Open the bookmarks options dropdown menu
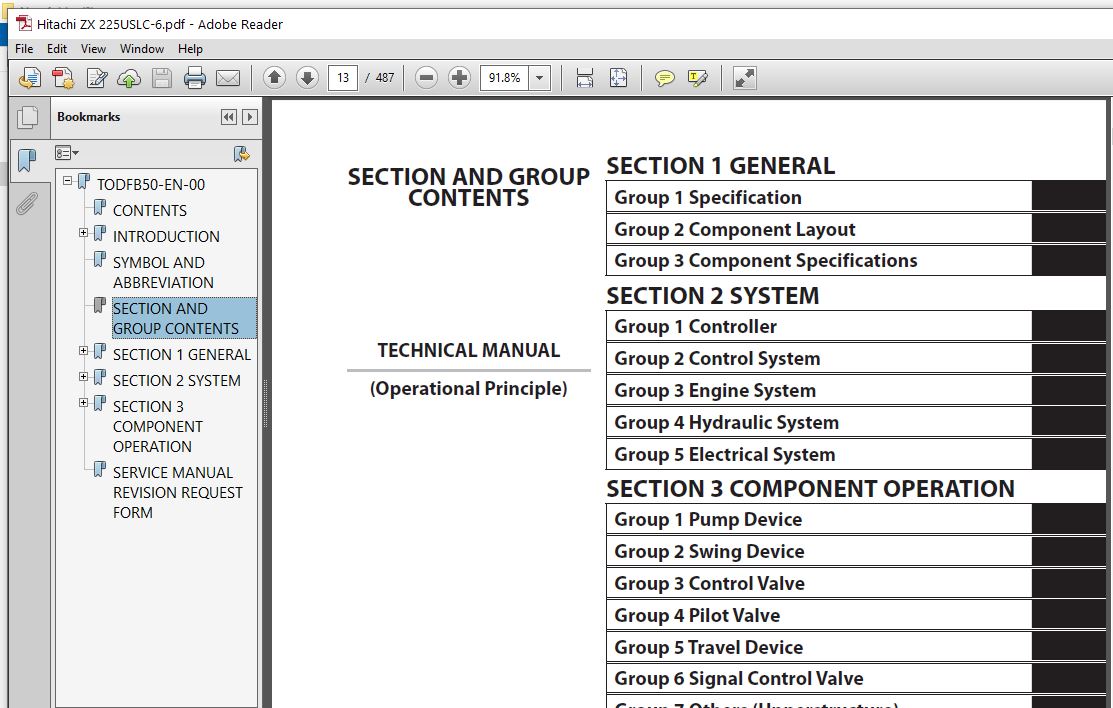 pos(67,153)
